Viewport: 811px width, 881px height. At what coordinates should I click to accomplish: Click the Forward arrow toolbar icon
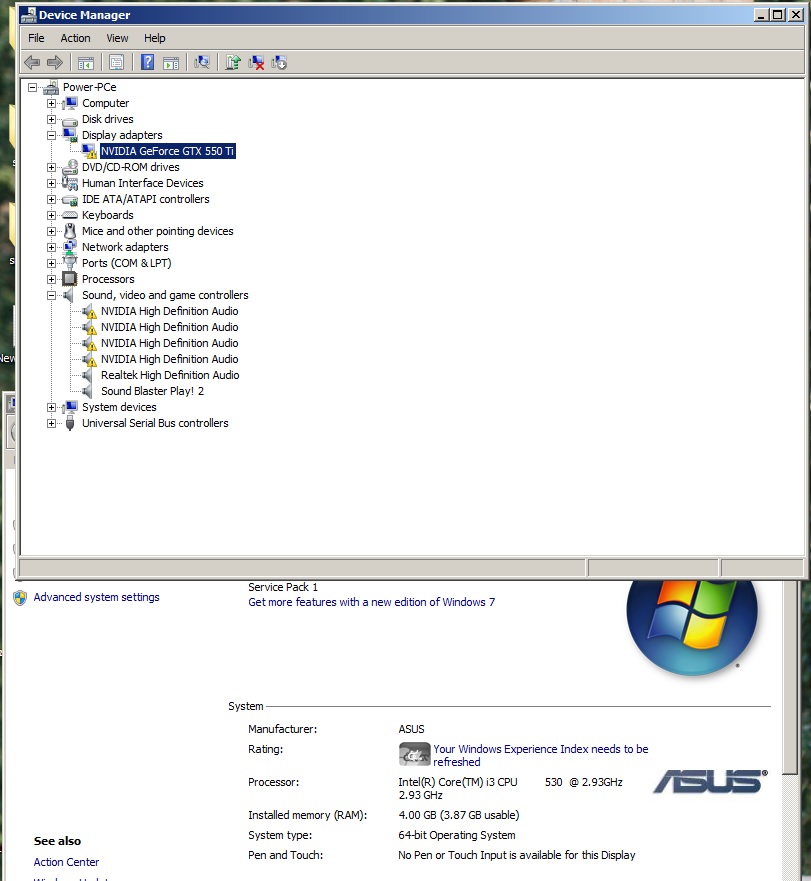pos(55,62)
